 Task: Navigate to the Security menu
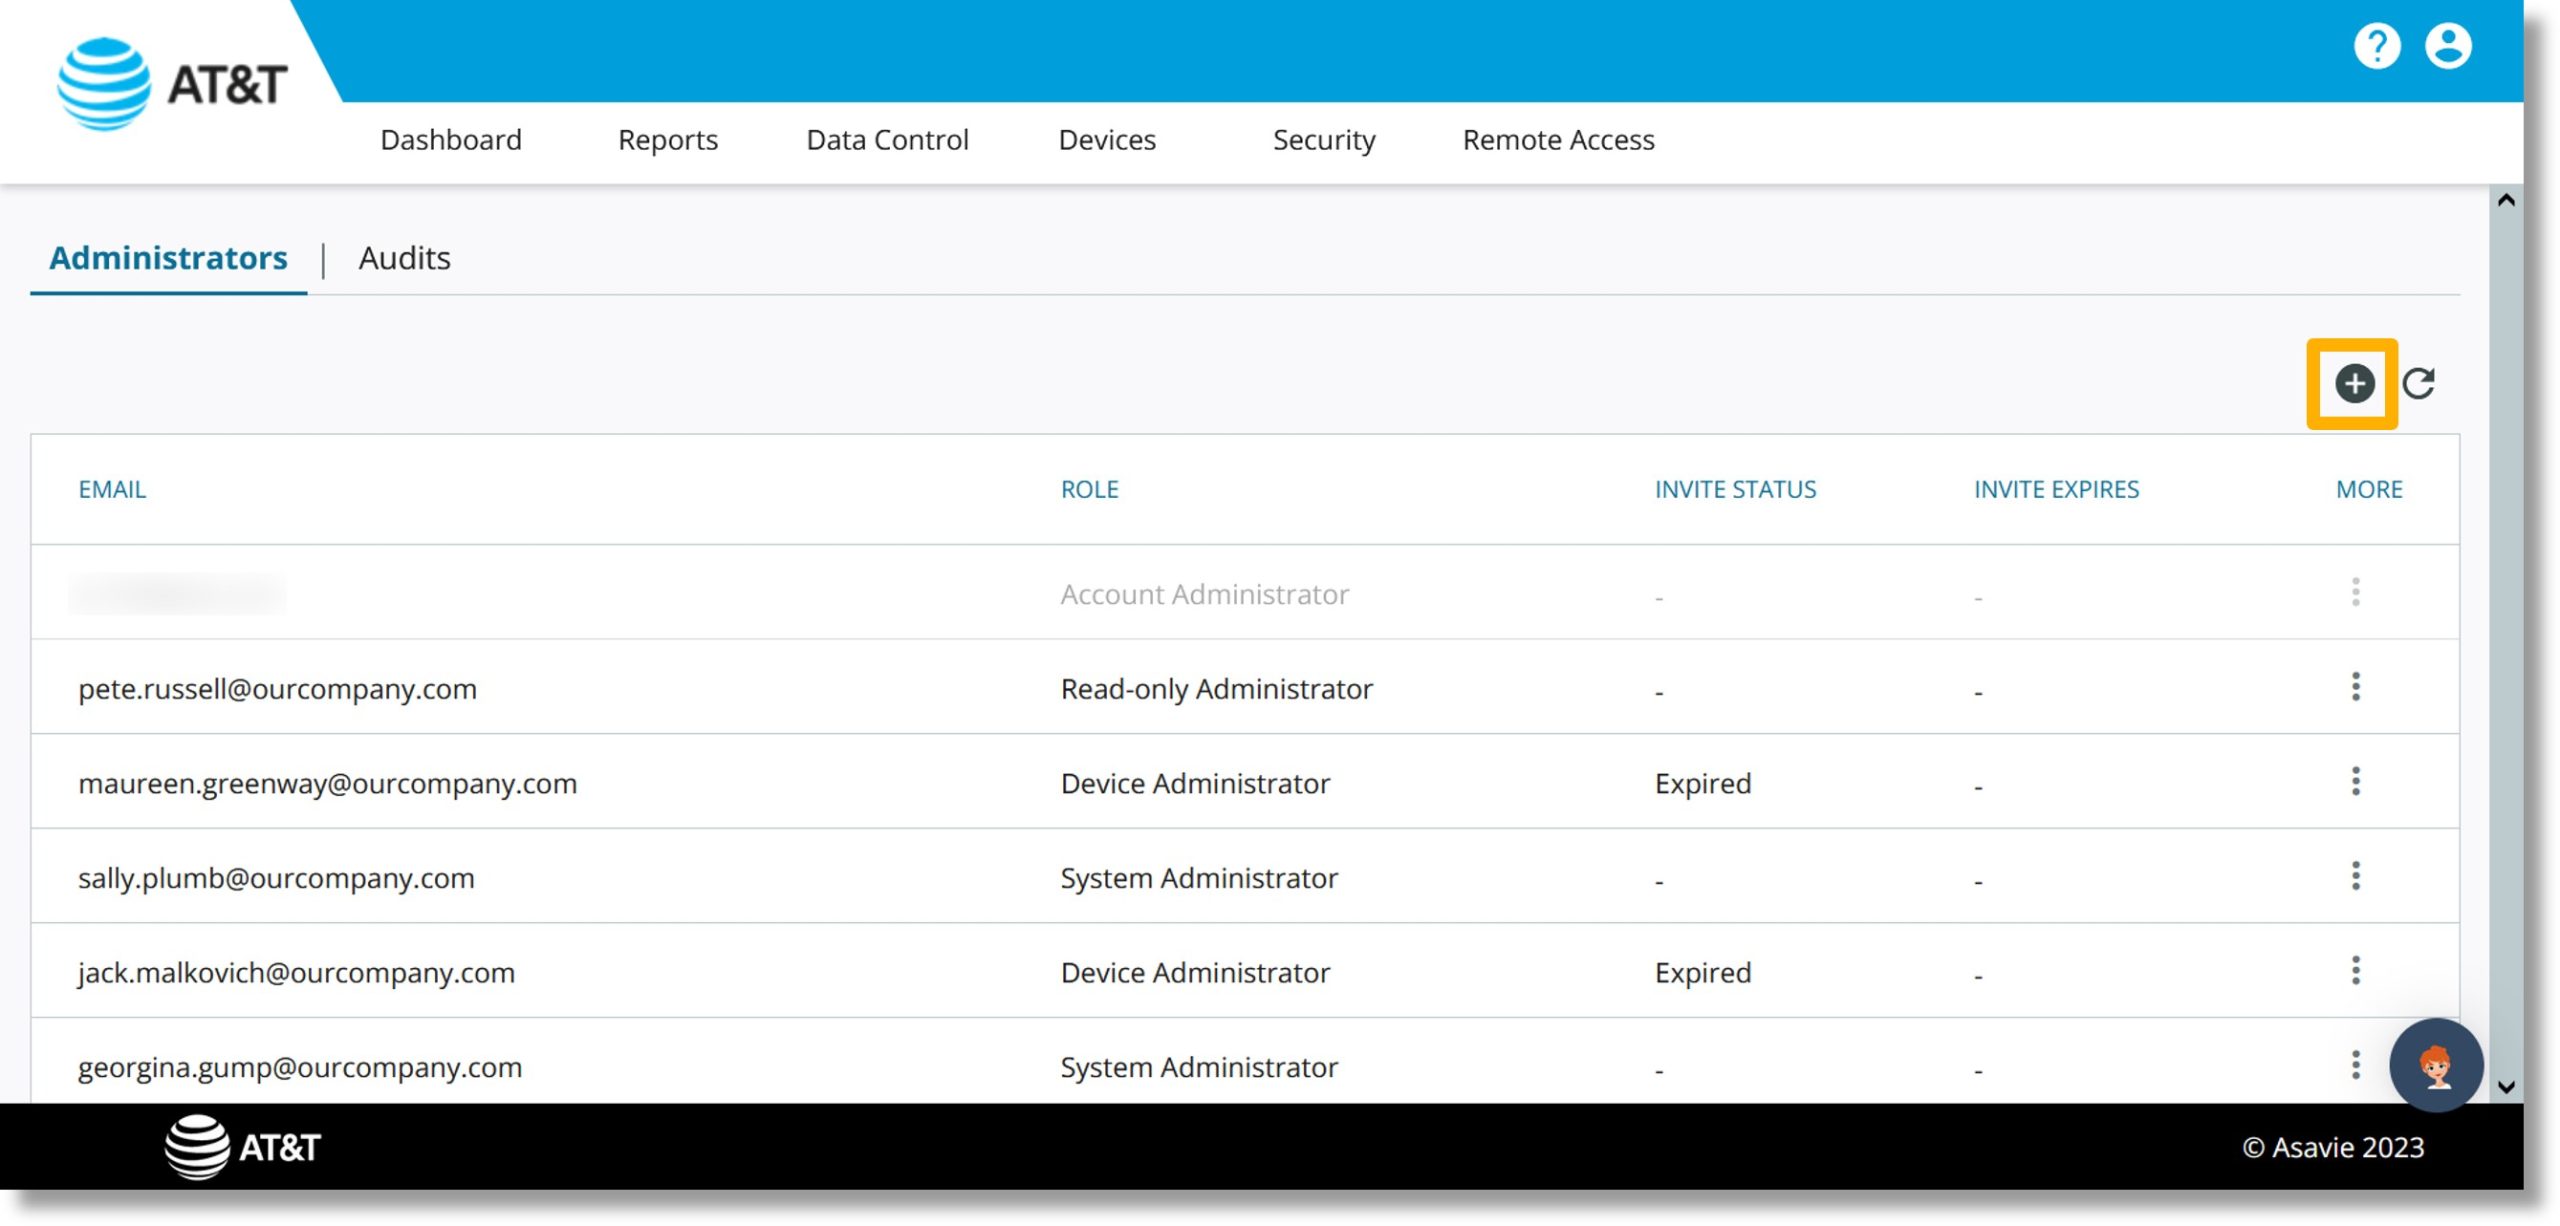[x=1322, y=140]
